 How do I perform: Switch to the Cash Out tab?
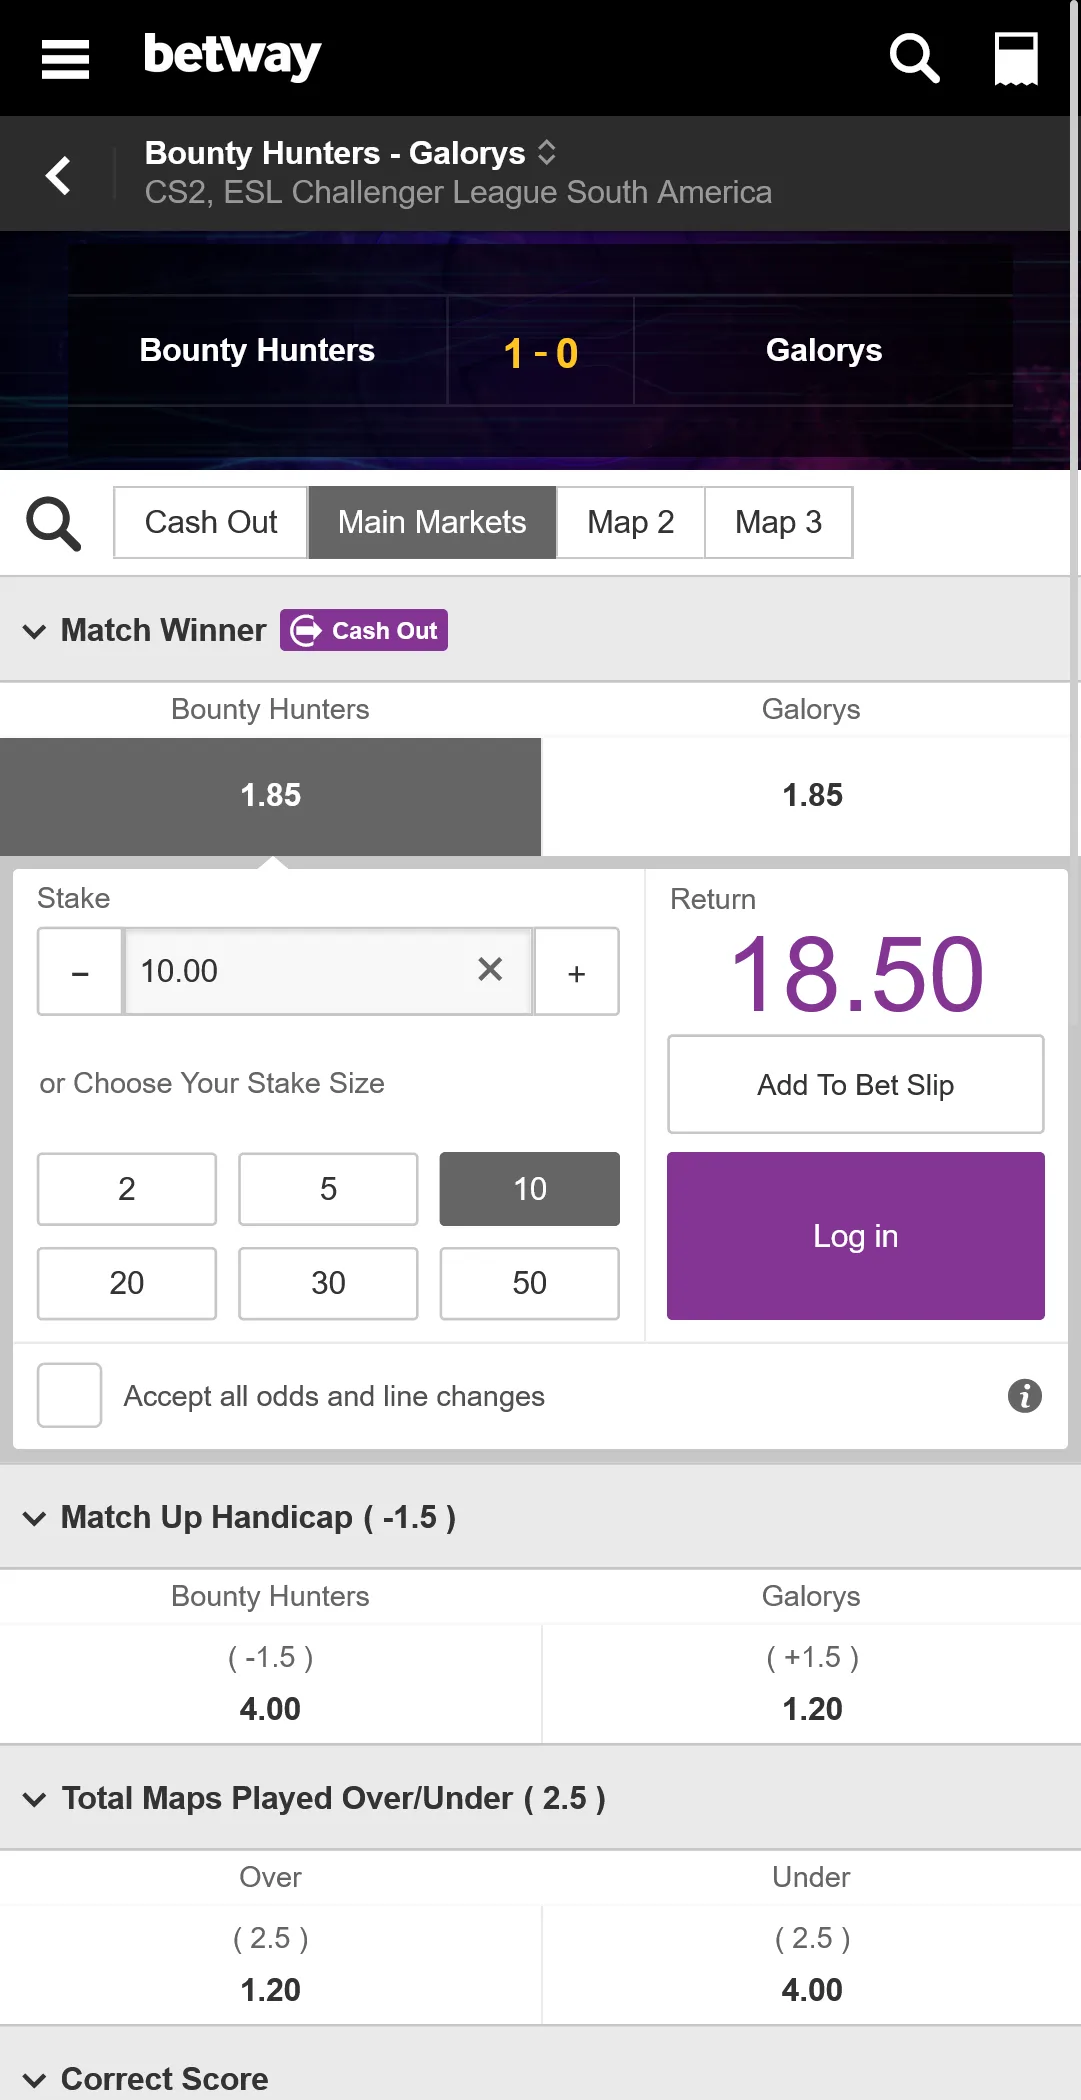(x=211, y=522)
